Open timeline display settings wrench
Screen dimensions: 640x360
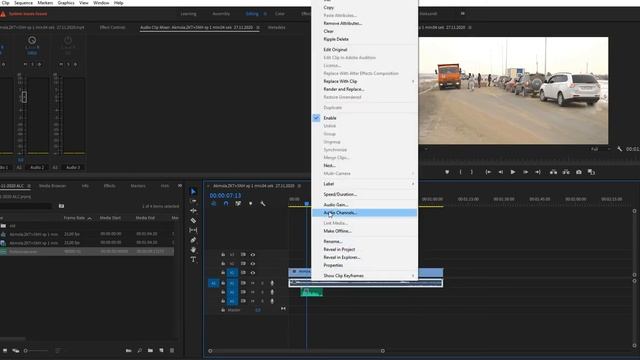(x=263, y=203)
